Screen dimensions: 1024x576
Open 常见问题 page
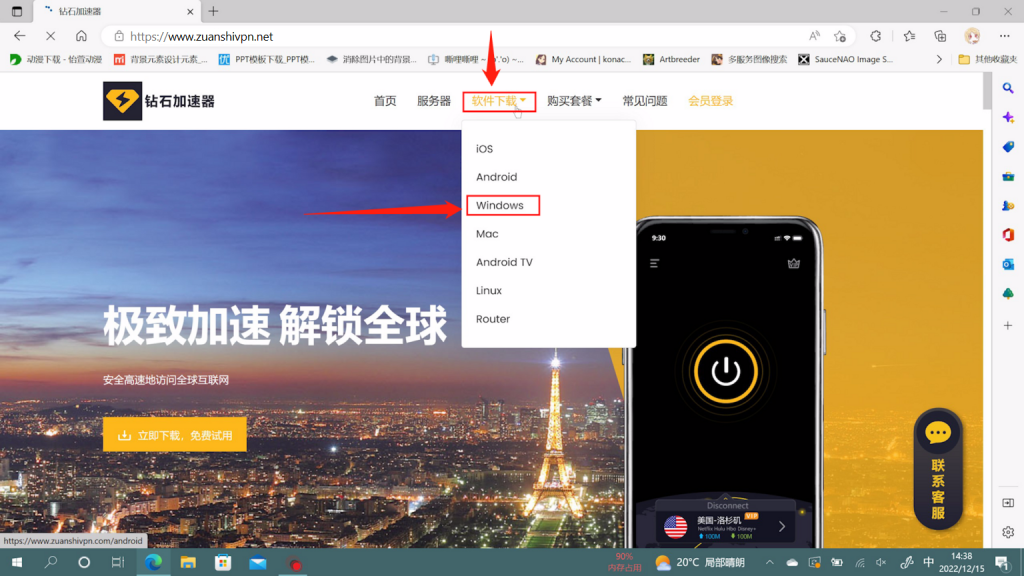[x=645, y=101]
